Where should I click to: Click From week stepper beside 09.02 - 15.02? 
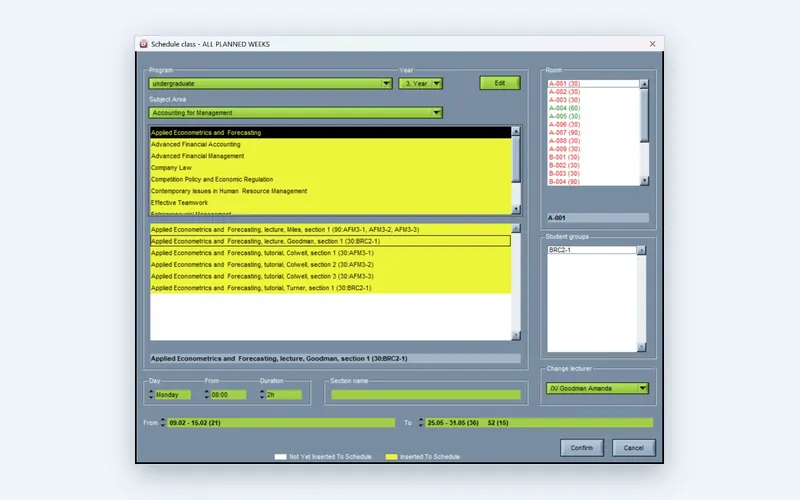pos(163,422)
